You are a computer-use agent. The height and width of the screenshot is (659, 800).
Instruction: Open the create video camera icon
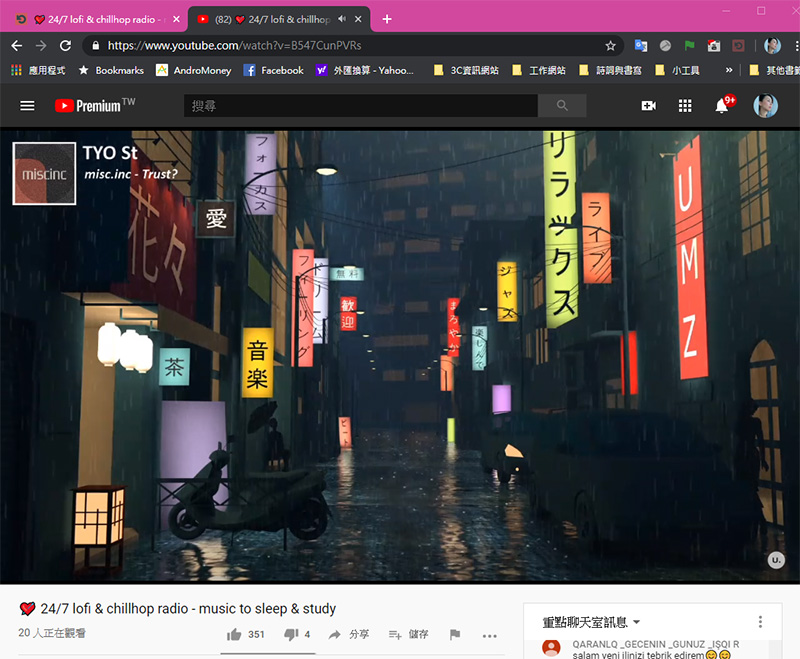[648, 105]
